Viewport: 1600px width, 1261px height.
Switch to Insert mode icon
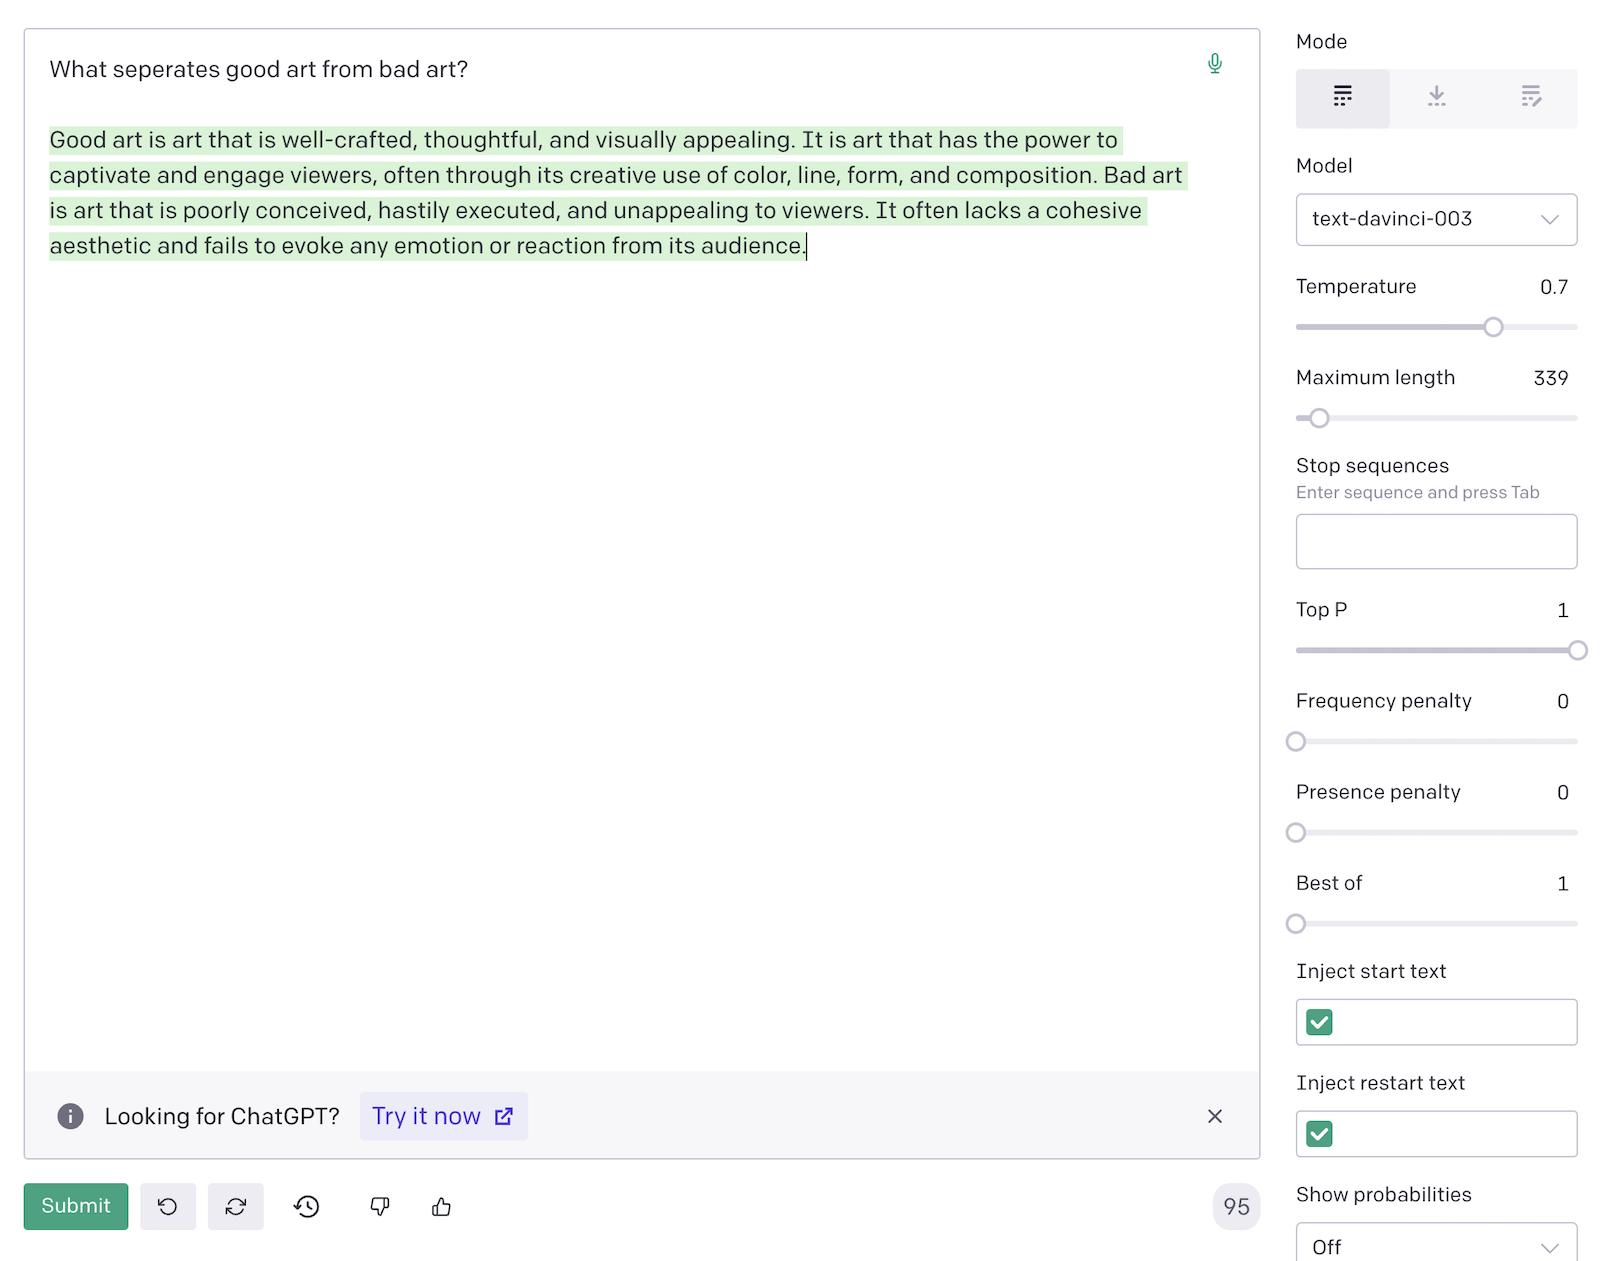click(1436, 97)
